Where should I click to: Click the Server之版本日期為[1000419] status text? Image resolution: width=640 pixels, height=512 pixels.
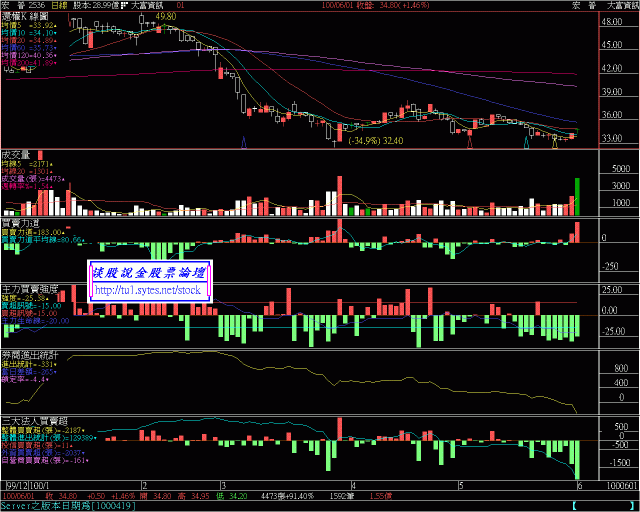(x=68, y=505)
